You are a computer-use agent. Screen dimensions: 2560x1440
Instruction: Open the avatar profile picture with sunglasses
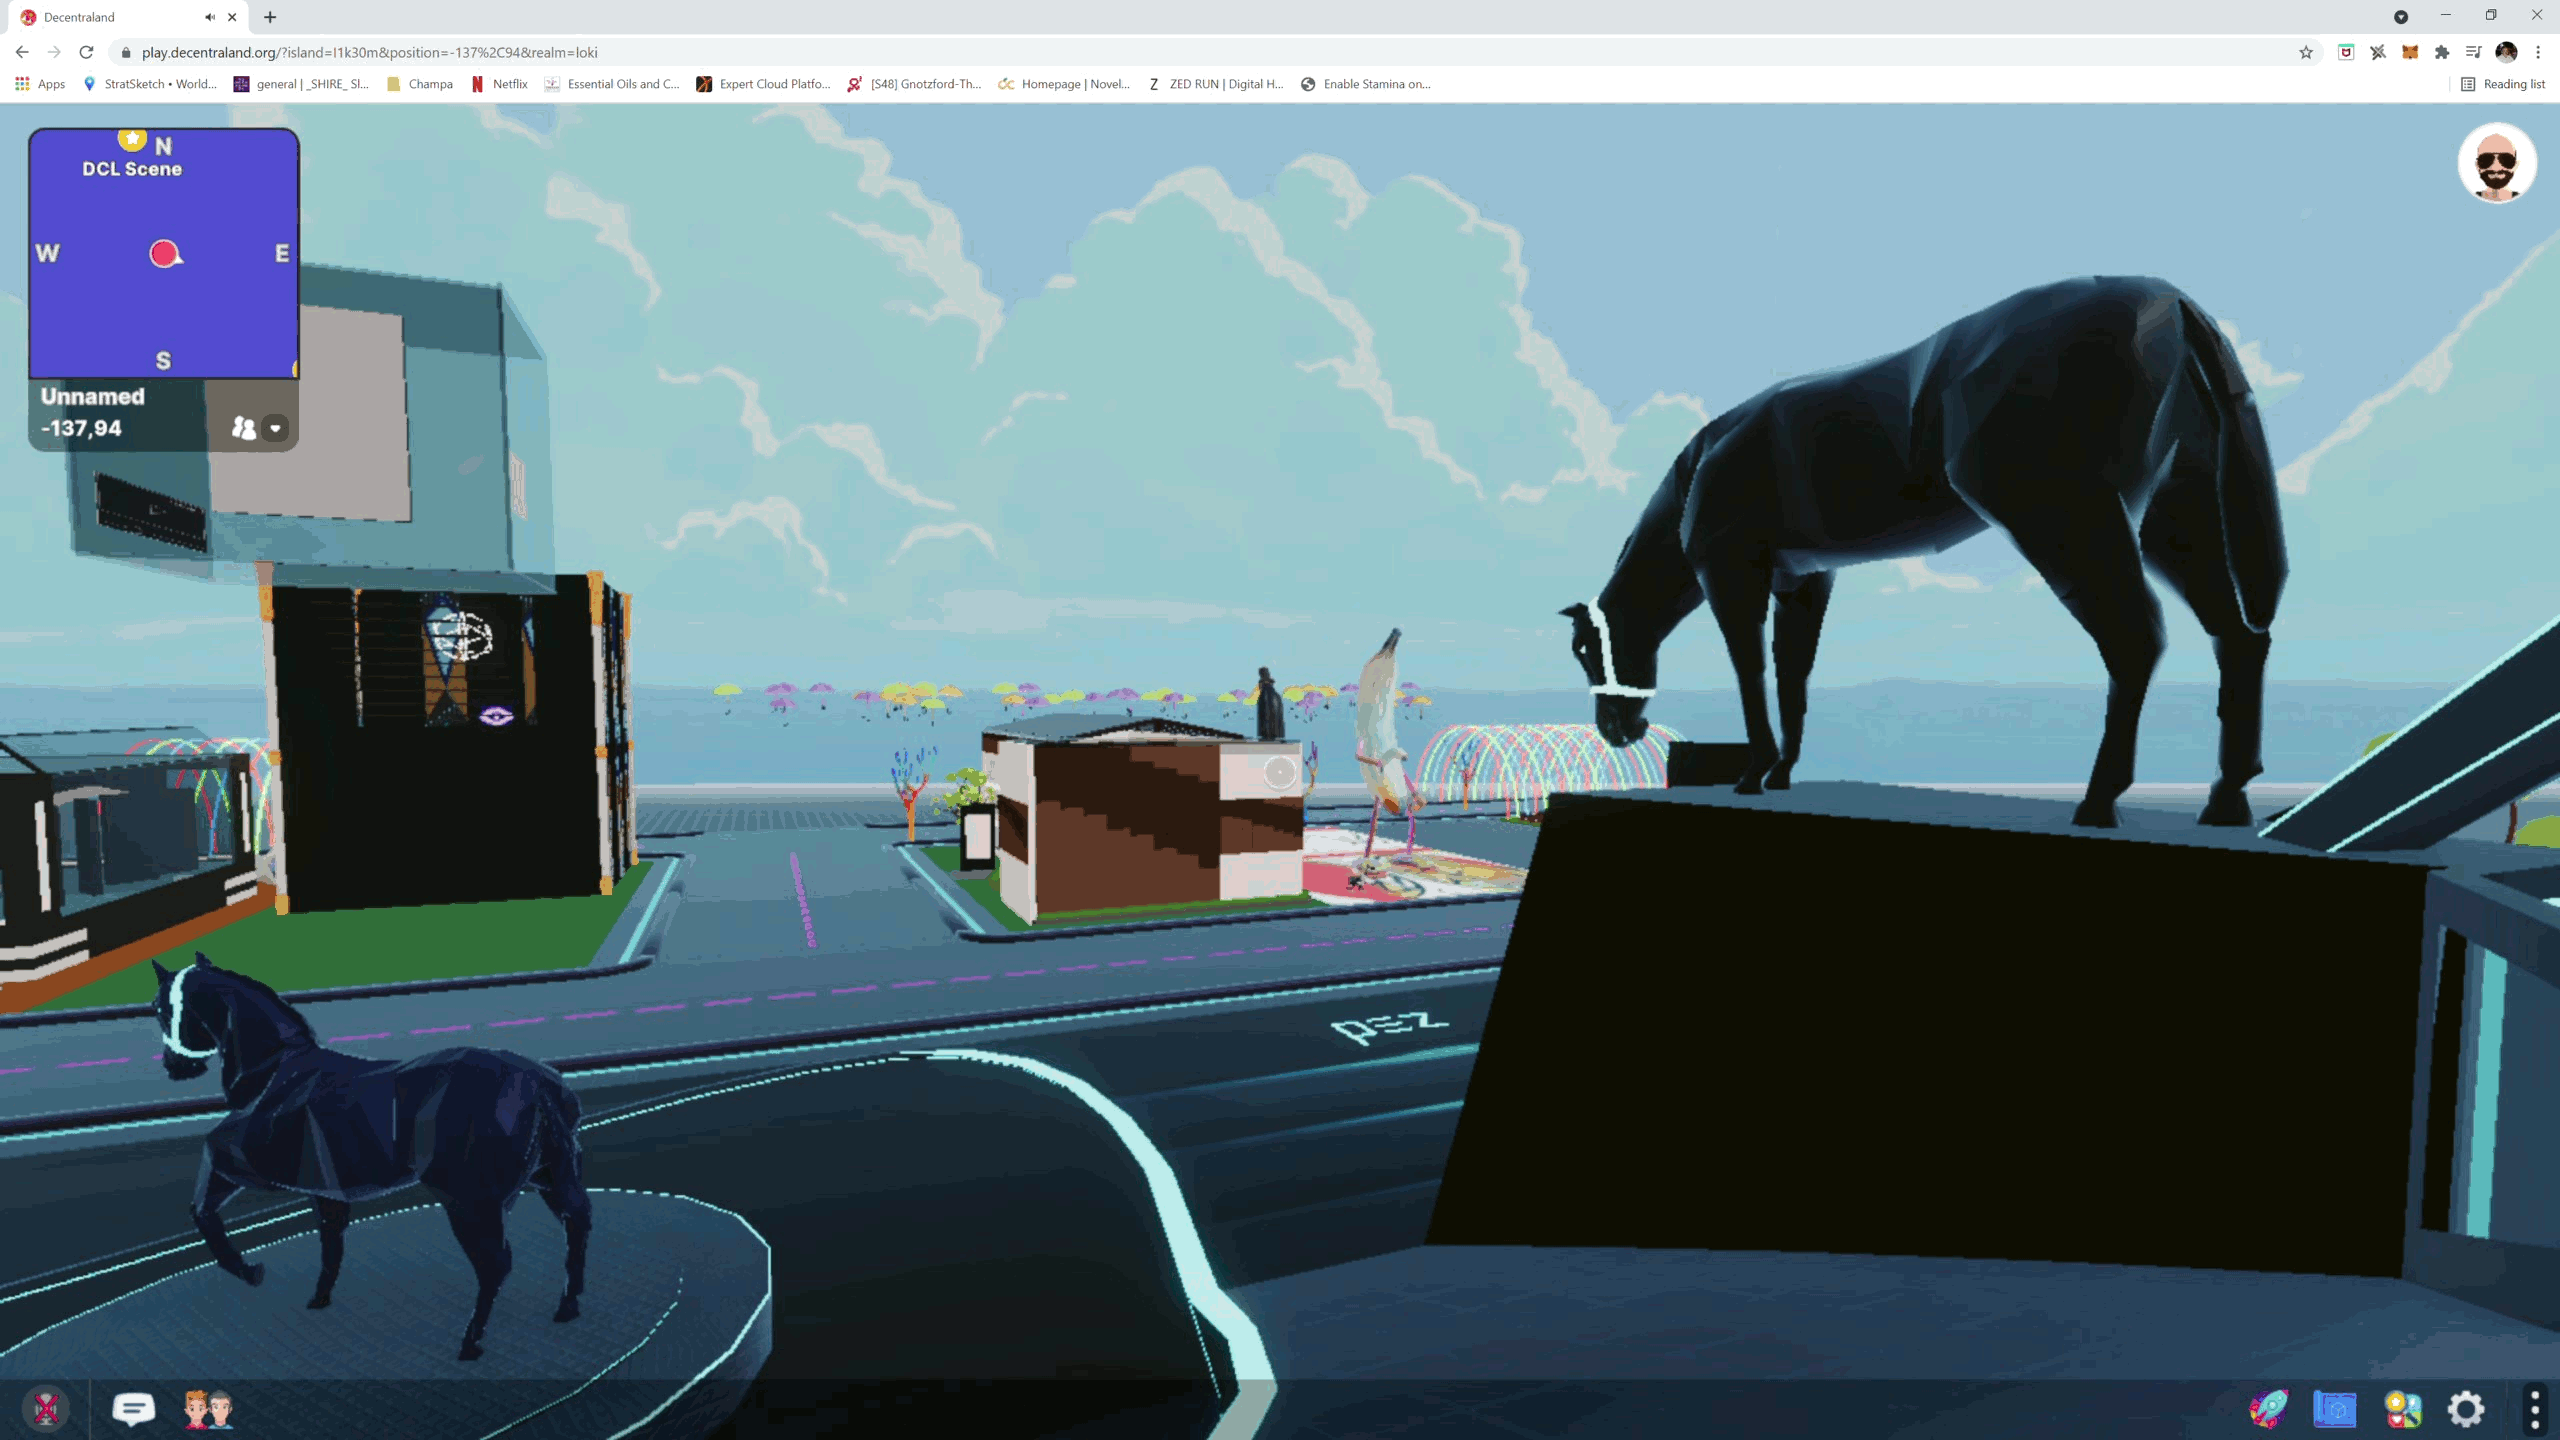click(2497, 163)
